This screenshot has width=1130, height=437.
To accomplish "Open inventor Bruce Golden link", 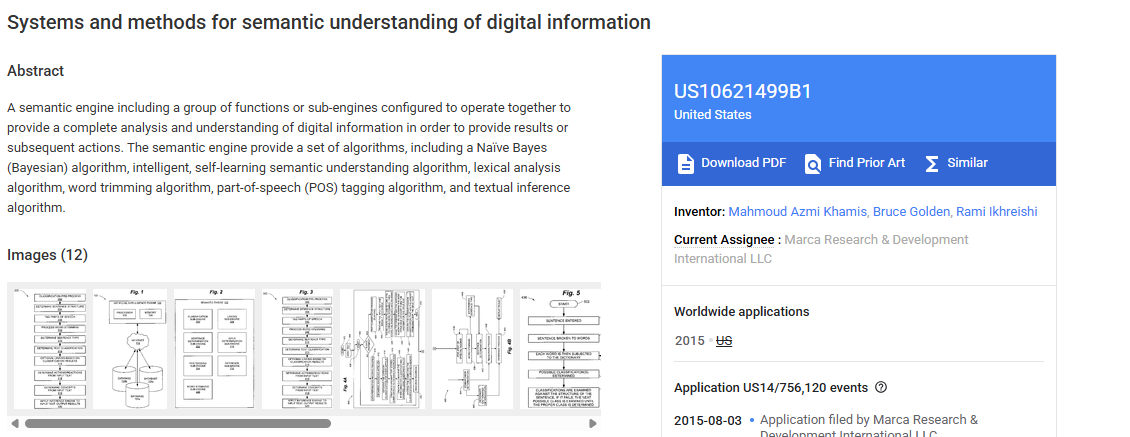I will (911, 212).
